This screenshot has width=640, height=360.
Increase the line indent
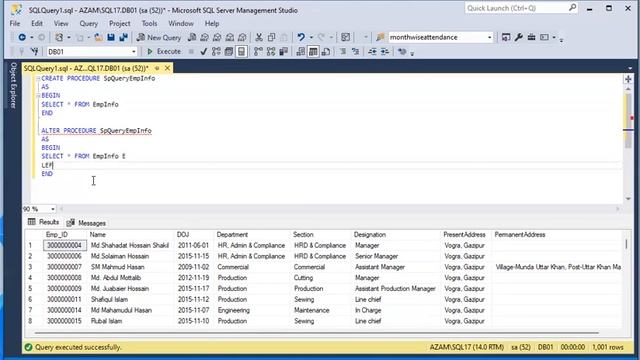(384, 52)
